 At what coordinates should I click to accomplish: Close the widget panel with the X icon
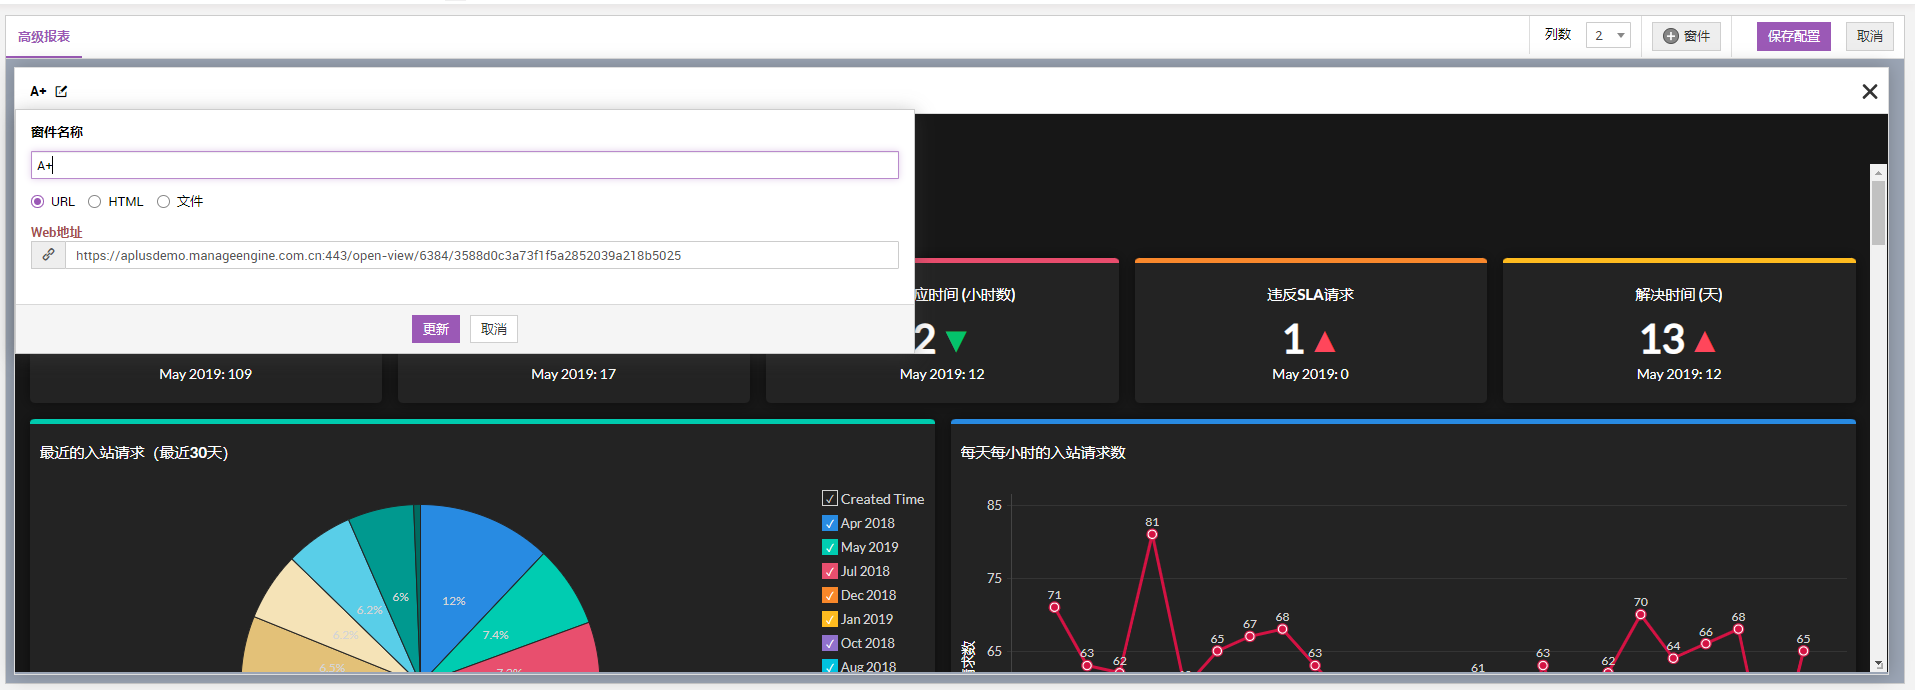(1869, 92)
